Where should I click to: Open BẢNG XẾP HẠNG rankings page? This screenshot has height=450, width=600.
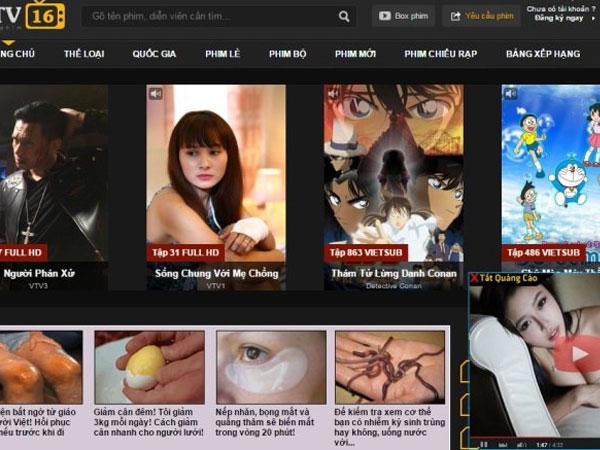543,54
